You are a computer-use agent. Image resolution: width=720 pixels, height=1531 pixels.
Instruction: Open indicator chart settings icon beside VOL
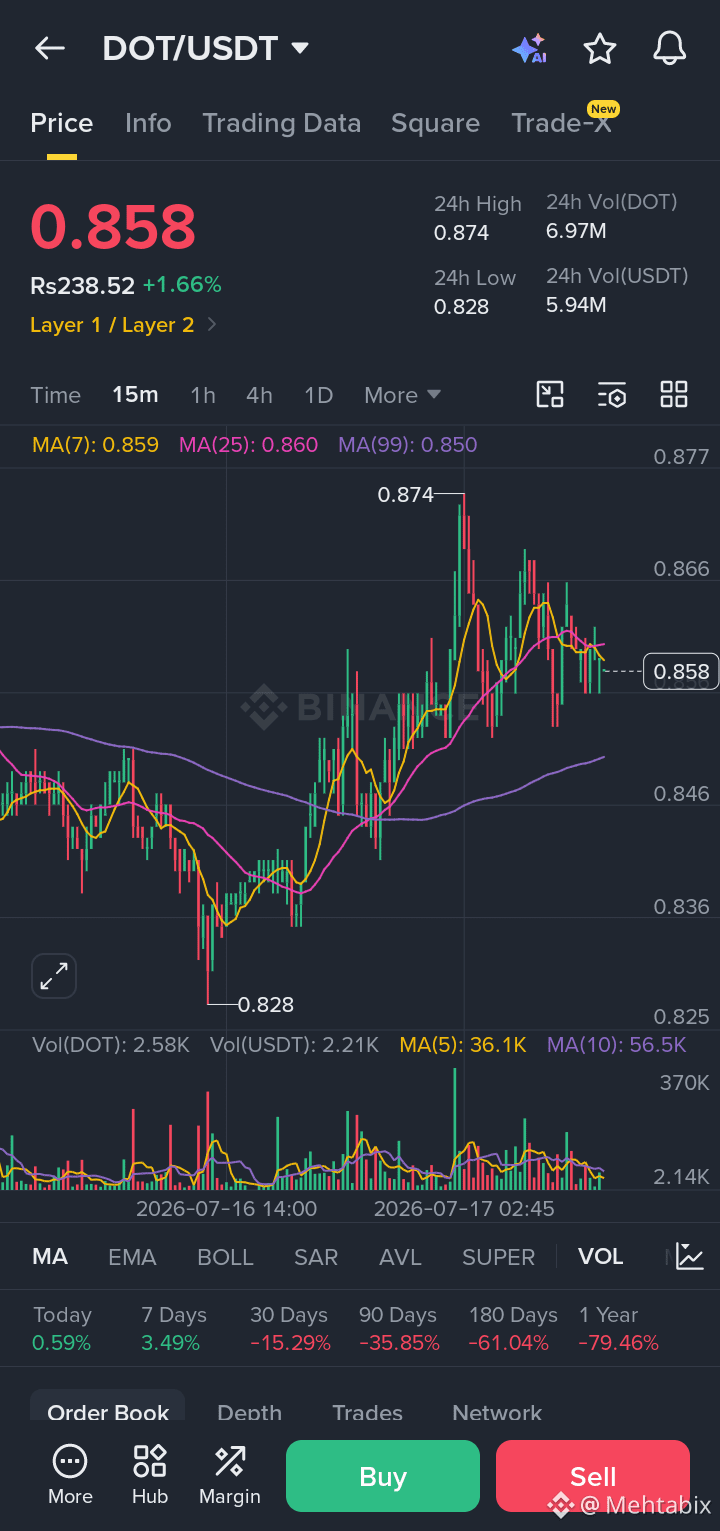click(690, 1256)
